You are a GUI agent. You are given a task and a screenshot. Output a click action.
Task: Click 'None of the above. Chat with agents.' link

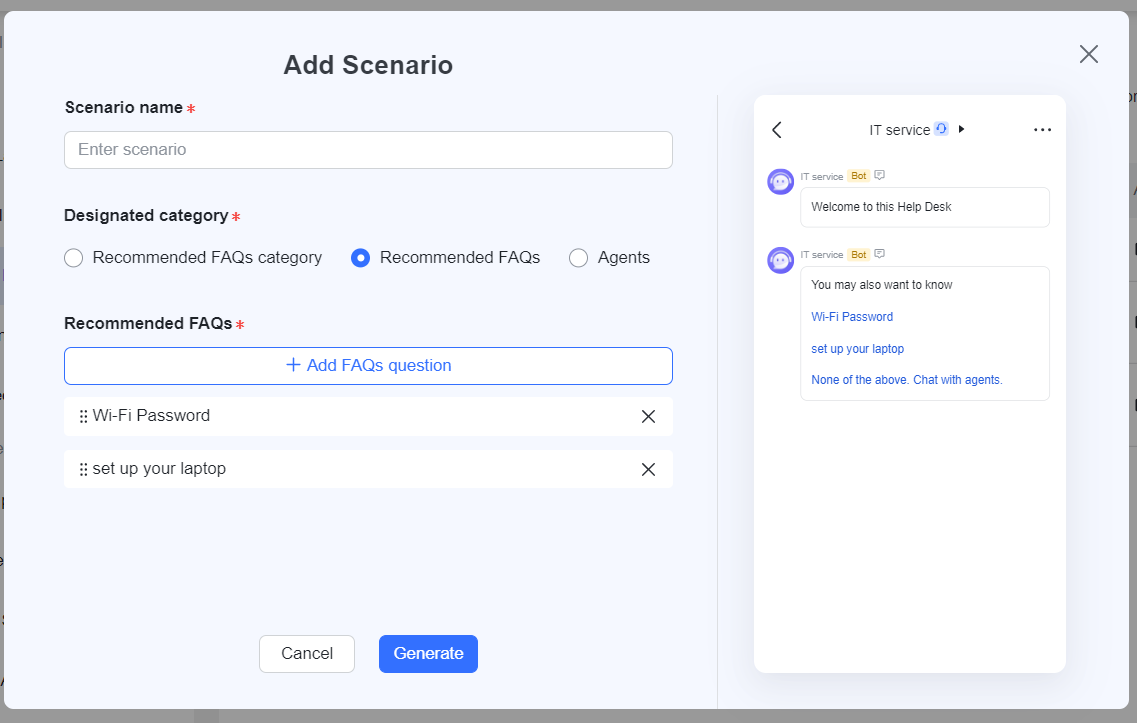(906, 380)
